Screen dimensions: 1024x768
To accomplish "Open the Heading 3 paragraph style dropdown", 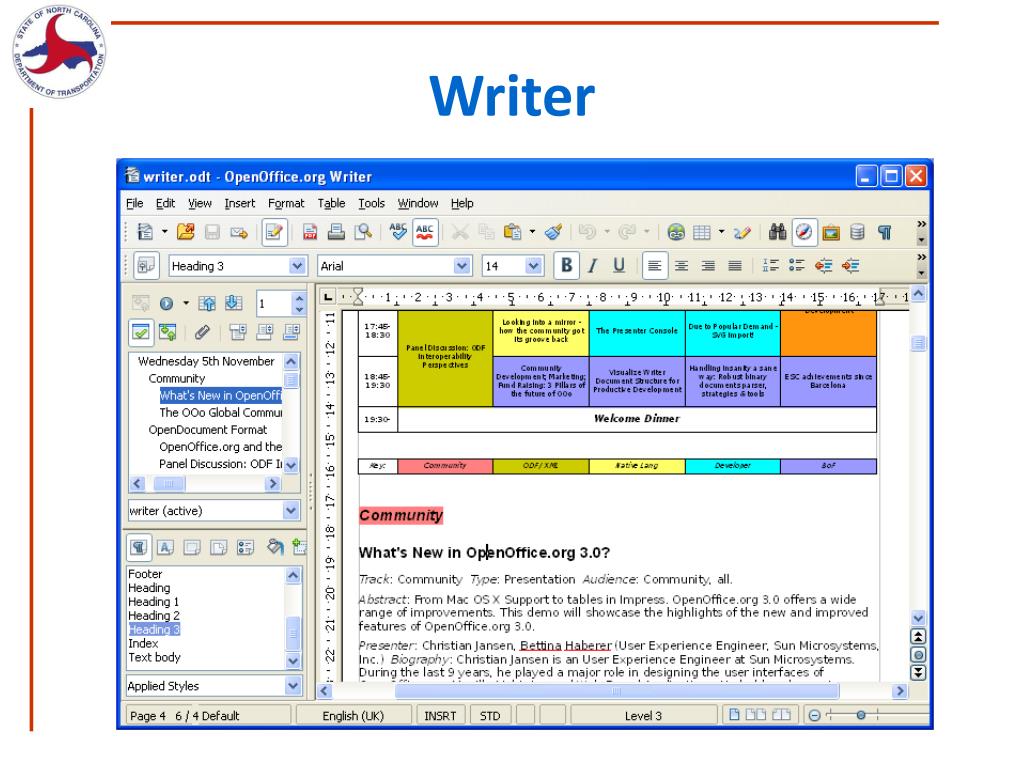I will [x=297, y=266].
